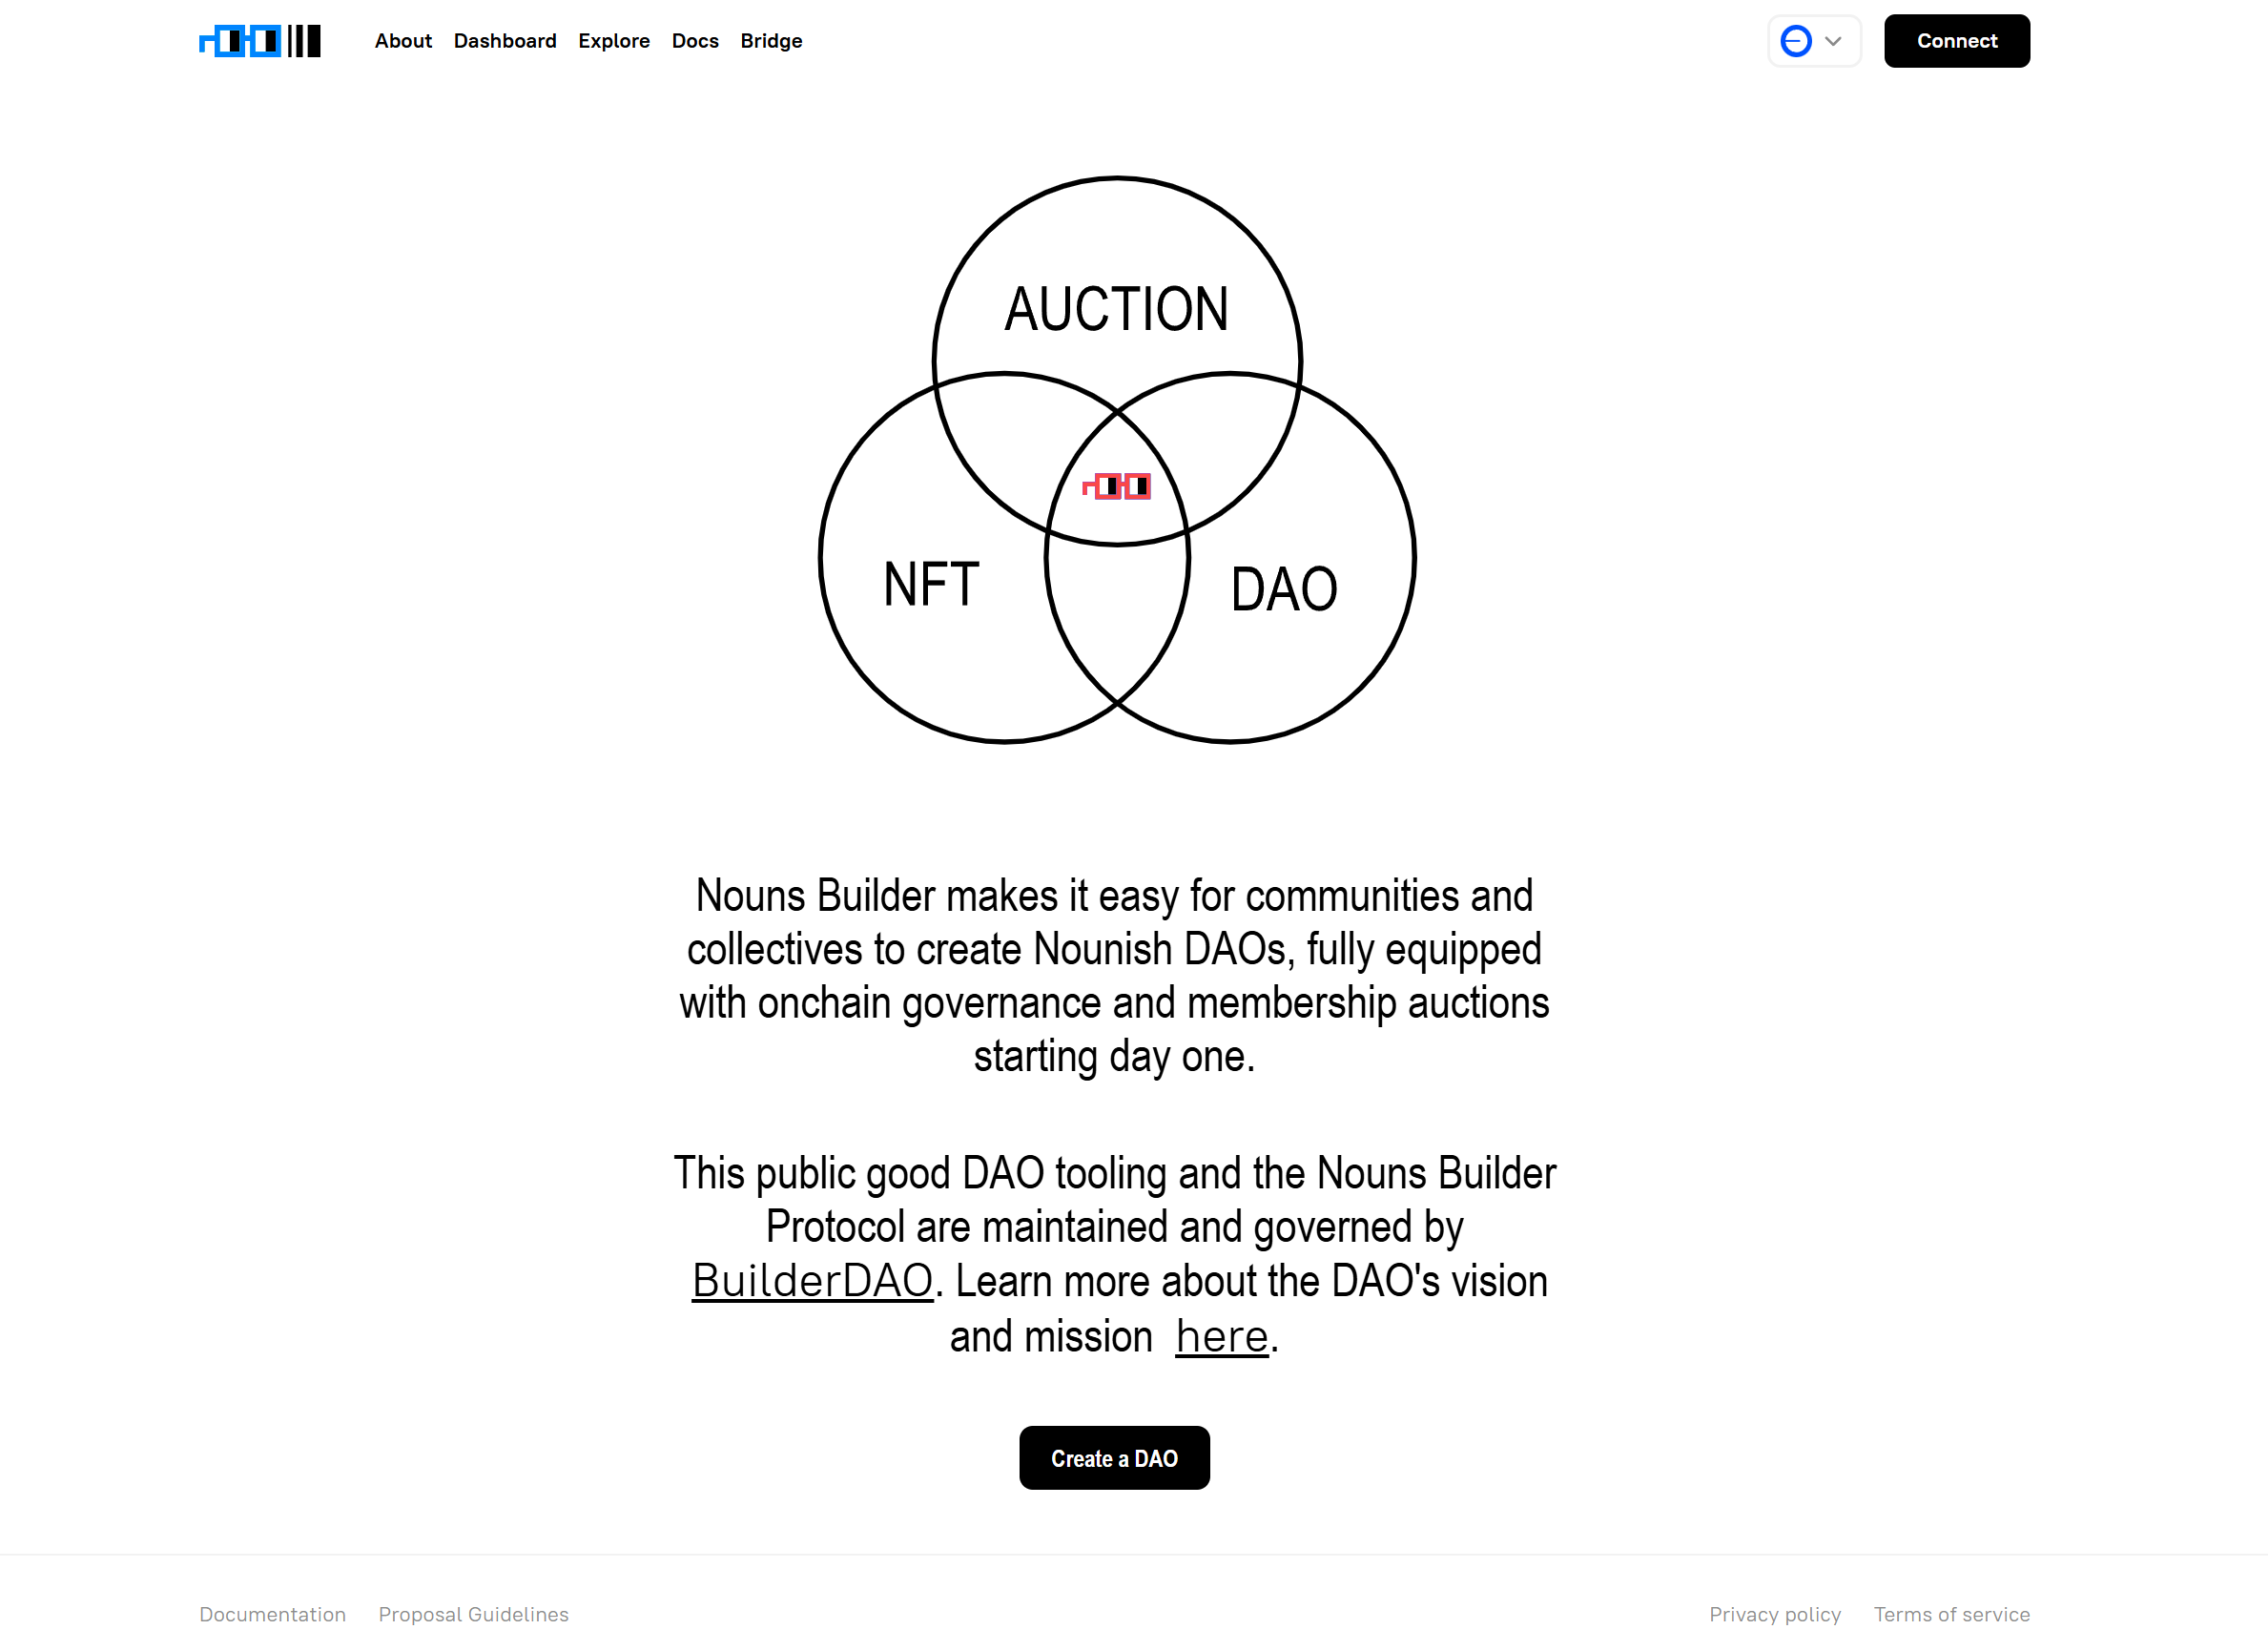Click the NFT circle of the diagram
Image resolution: width=2268 pixels, height=1650 pixels.
point(930,585)
